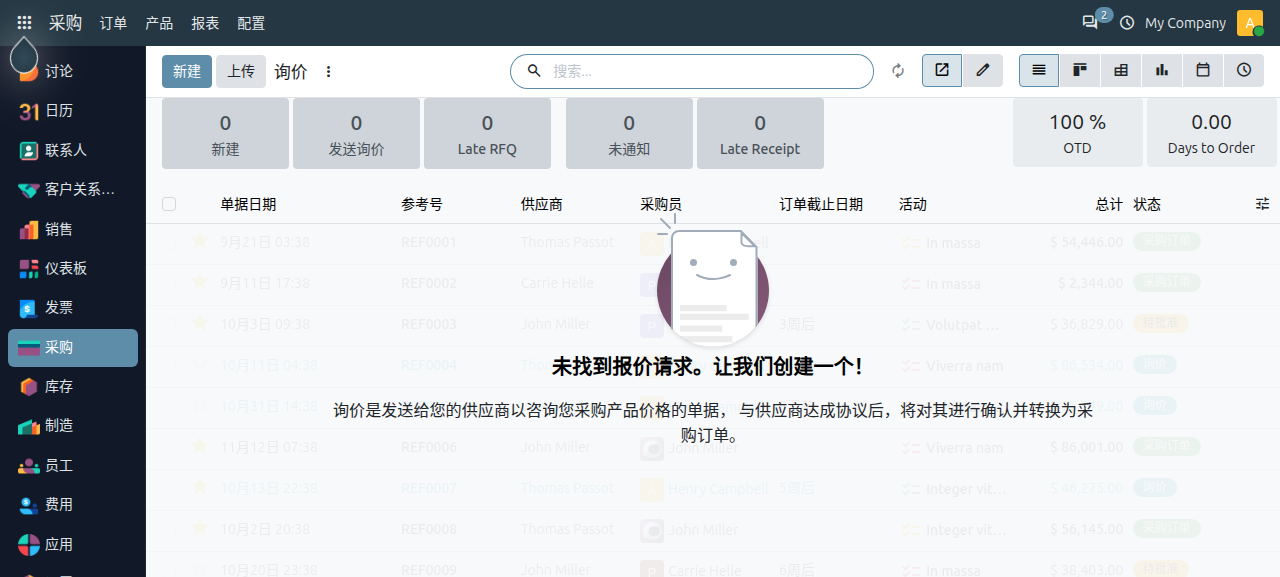Switch to kanban view
Image resolution: width=1280 pixels, height=577 pixels.
pyautogui.click(x=1080, y=71)
